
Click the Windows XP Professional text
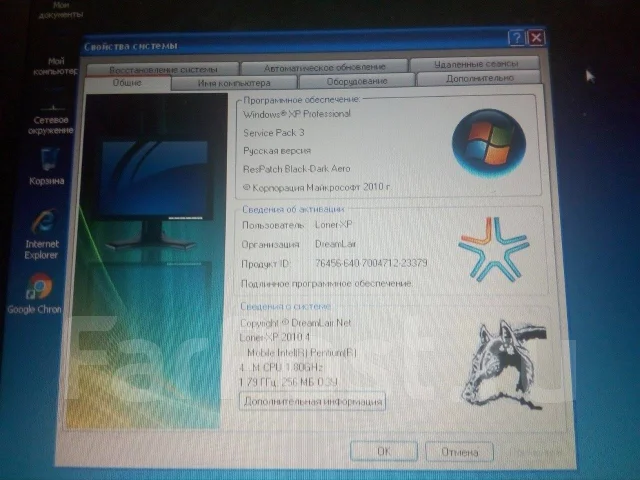pyautogui.click(x=297, y=114)
